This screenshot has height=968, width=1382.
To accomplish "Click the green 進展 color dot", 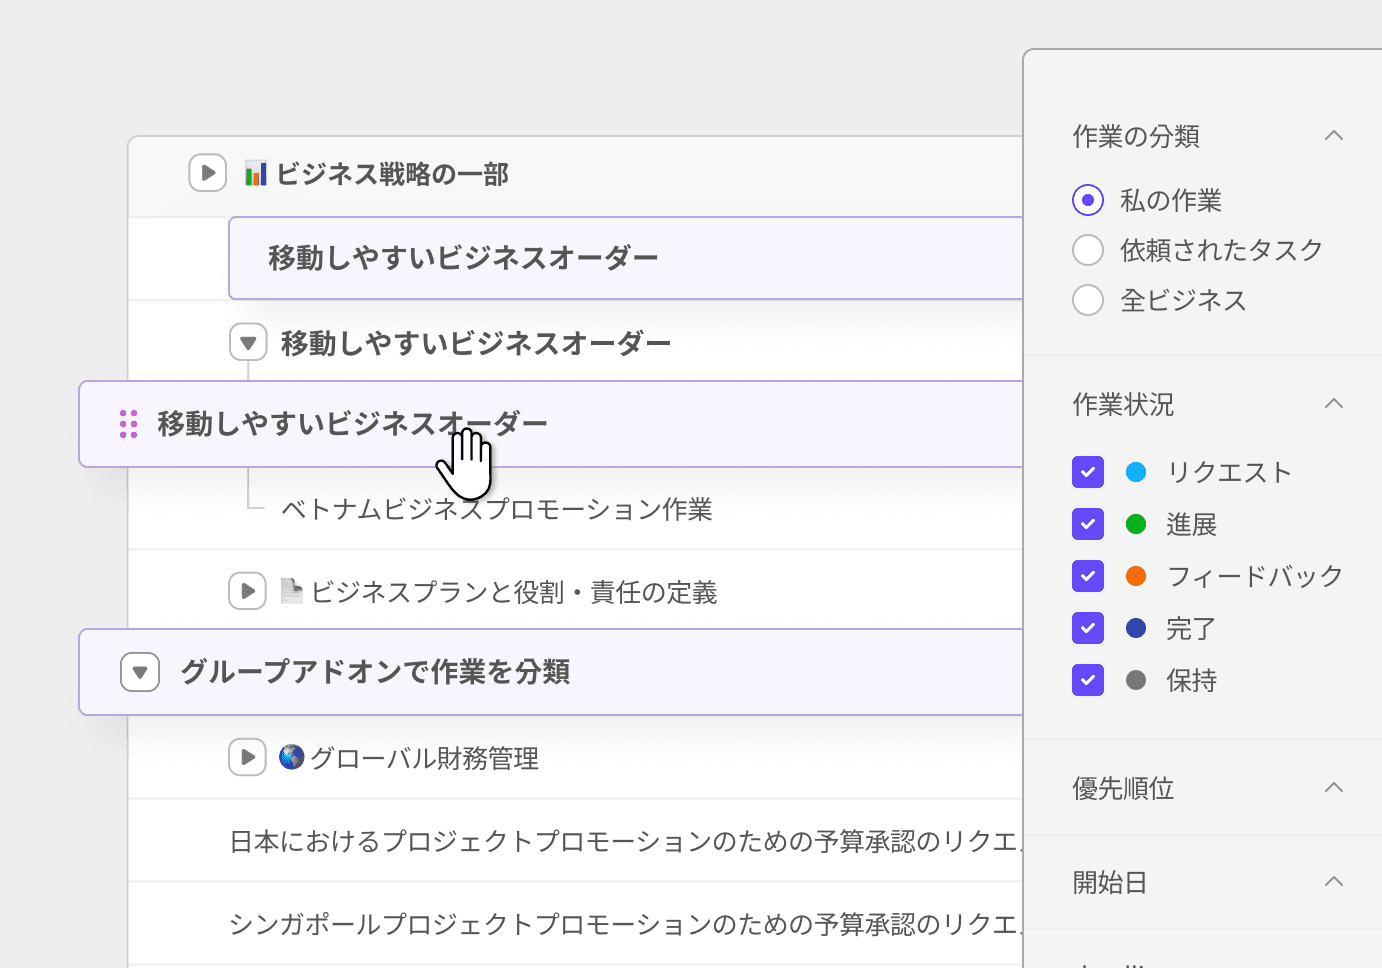I will [1136, 524].
